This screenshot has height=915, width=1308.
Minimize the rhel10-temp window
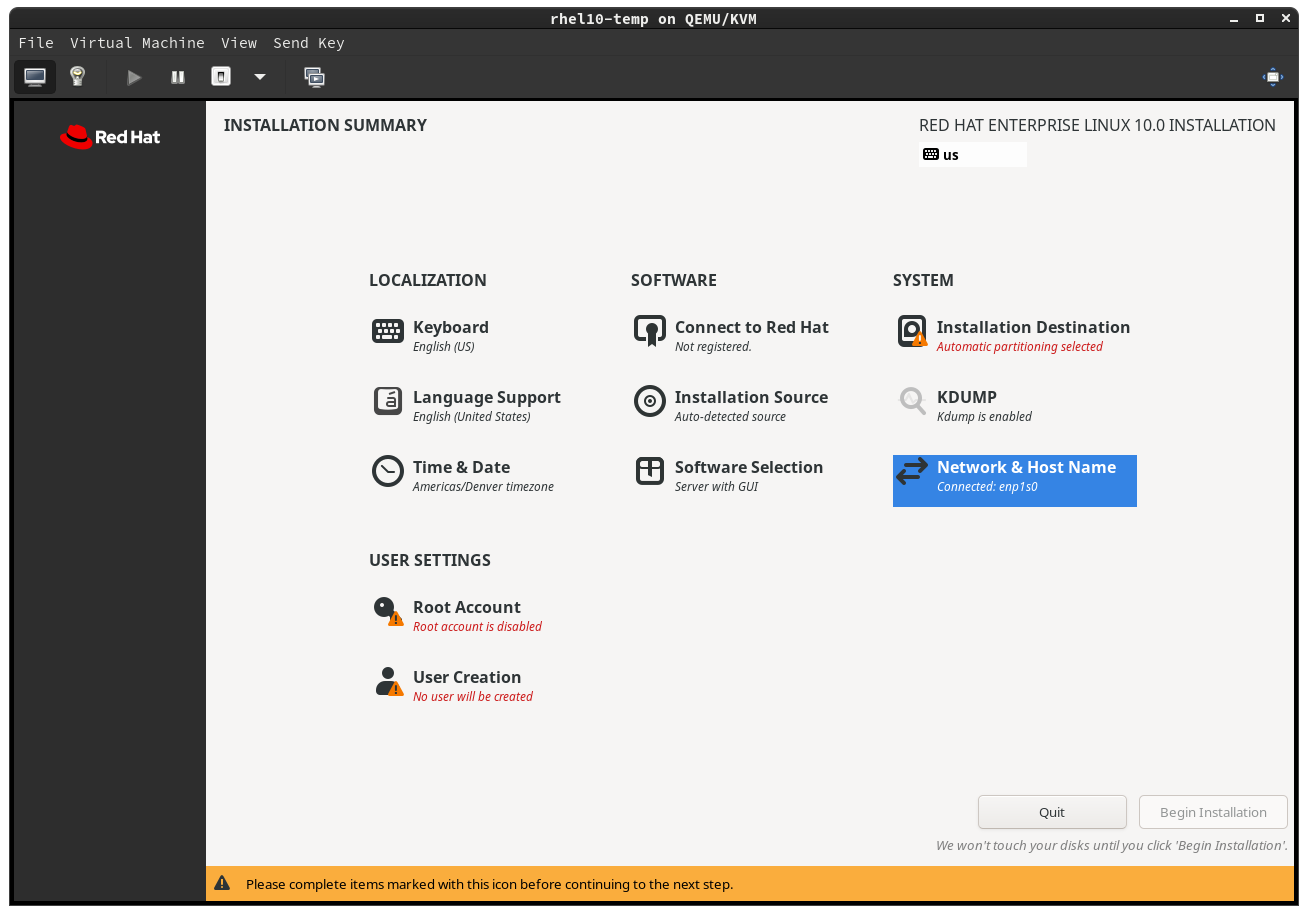[1233, 18]
